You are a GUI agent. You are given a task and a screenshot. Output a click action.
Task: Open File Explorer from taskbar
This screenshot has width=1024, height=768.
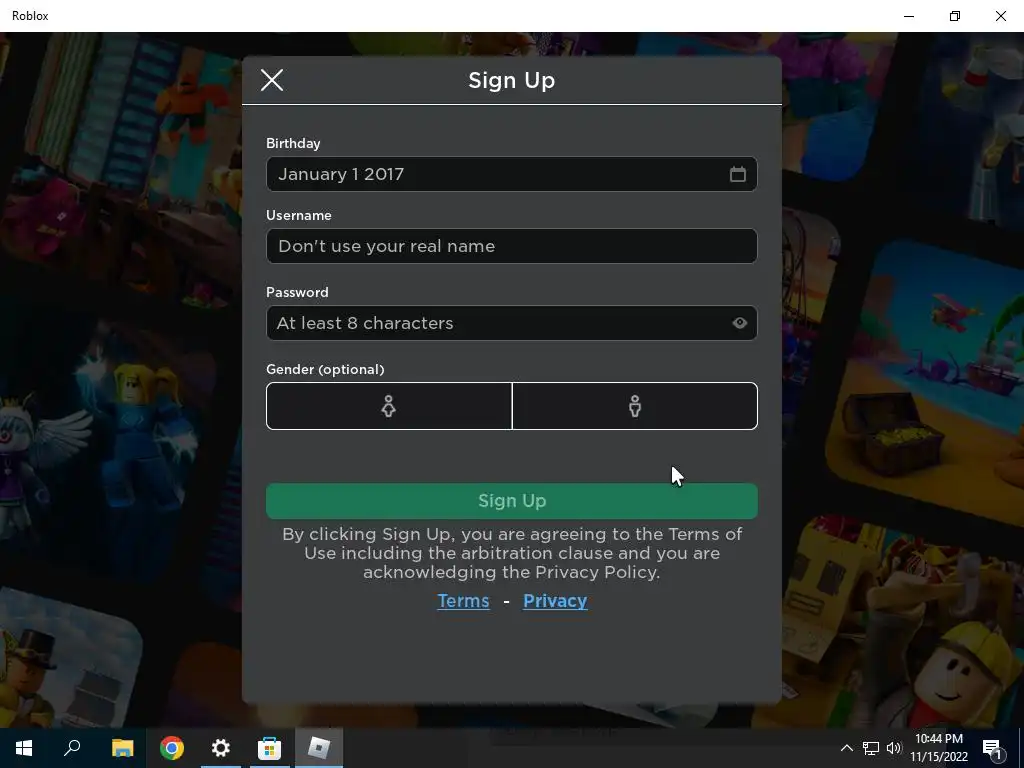tap(122, 748)
